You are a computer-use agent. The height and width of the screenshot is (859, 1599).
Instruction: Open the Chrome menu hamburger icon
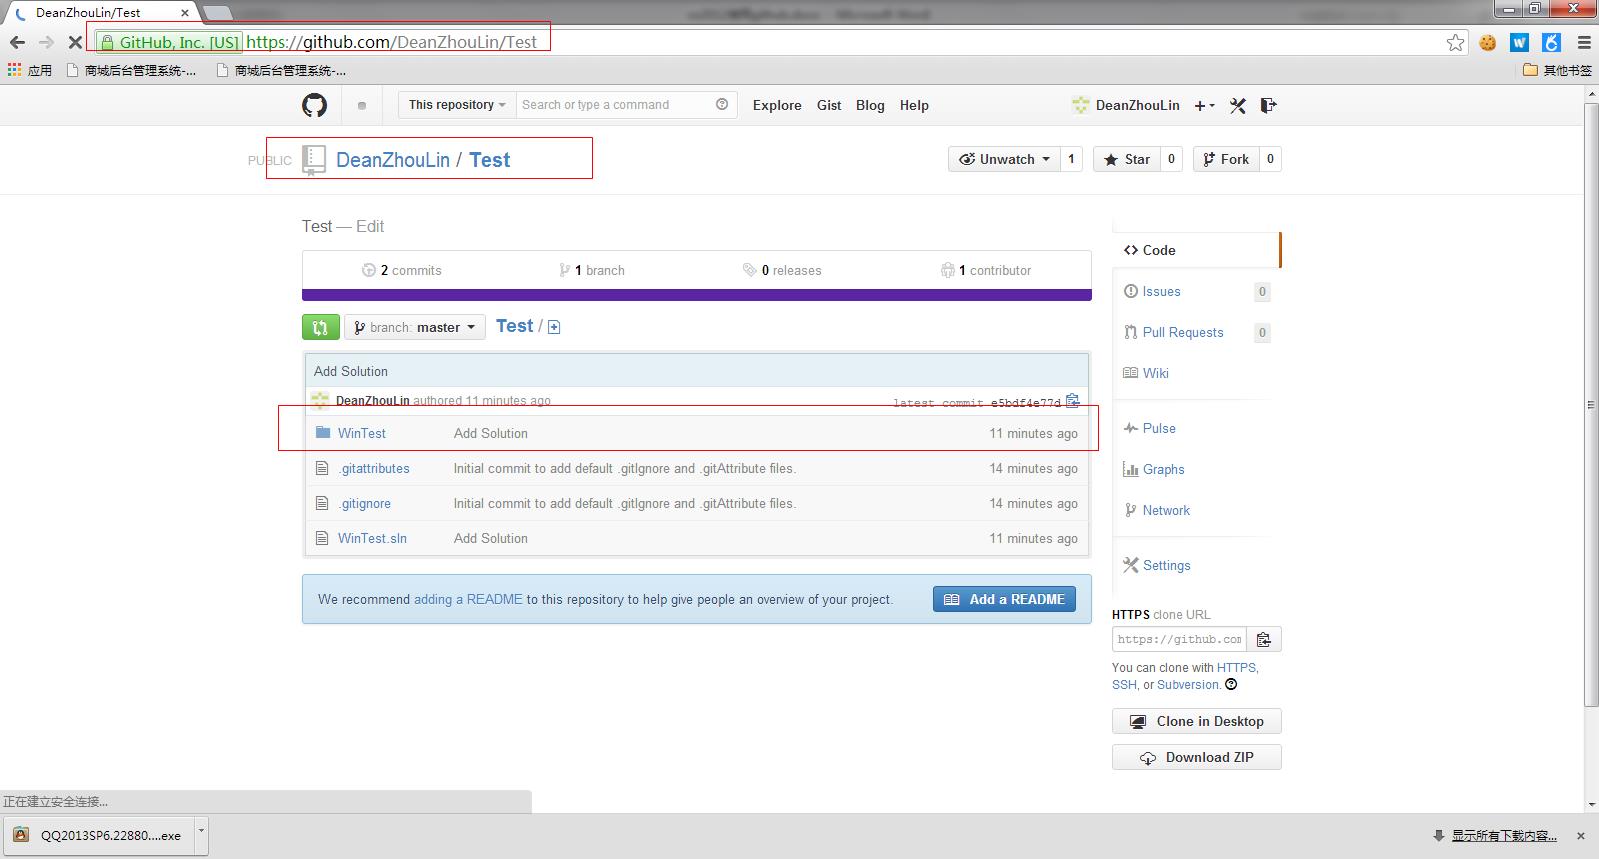tap(1584, 42)
